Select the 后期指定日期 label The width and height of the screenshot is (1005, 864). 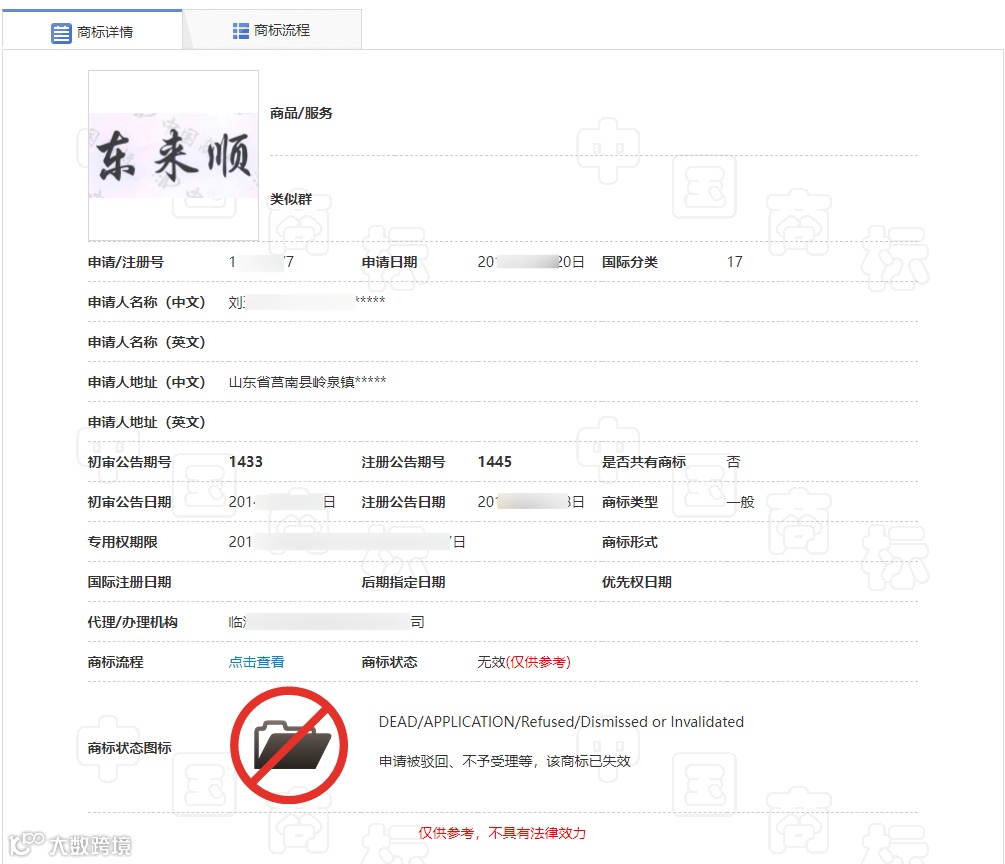403,582
